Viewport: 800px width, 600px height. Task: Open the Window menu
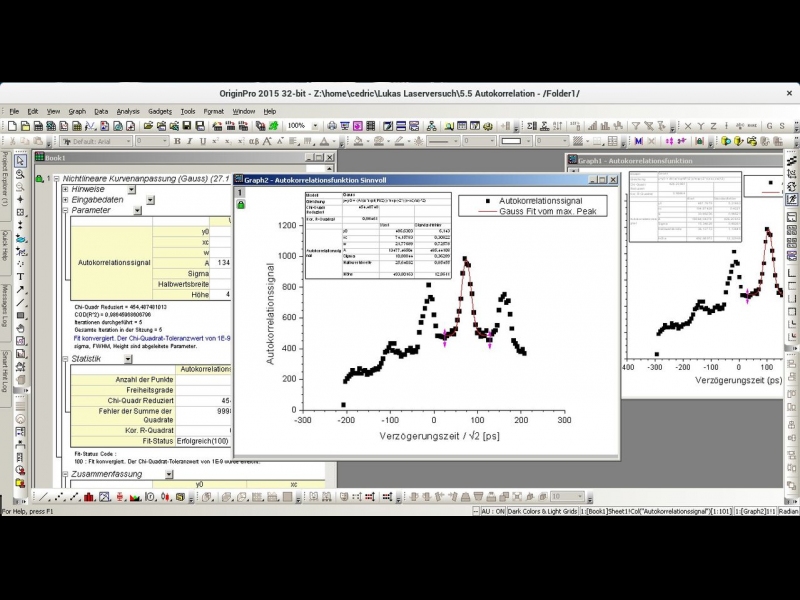coord(243,111)
